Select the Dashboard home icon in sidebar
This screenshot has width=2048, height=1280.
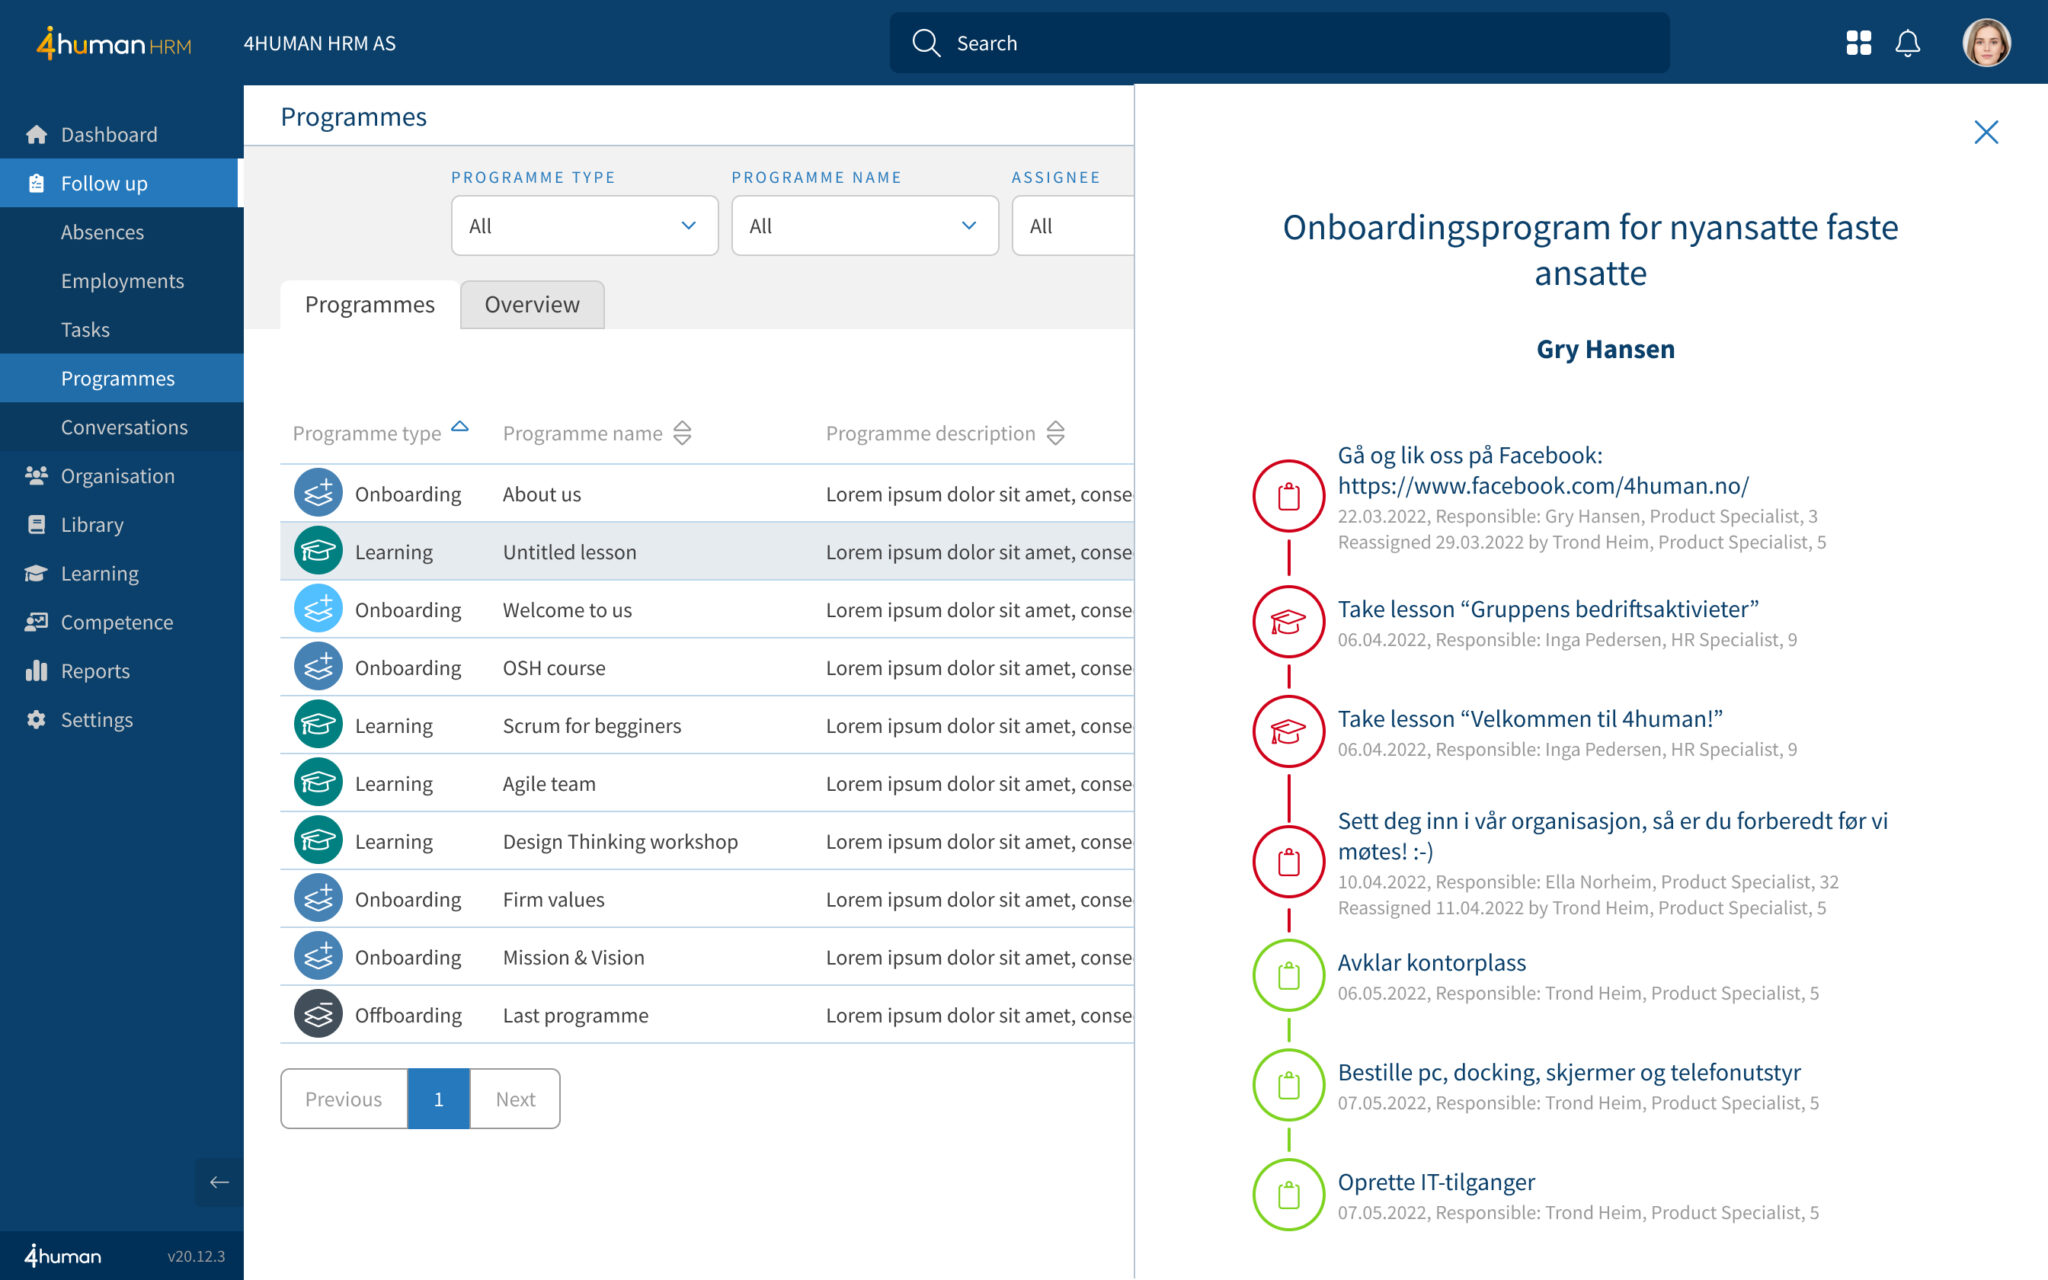point(37,133)
